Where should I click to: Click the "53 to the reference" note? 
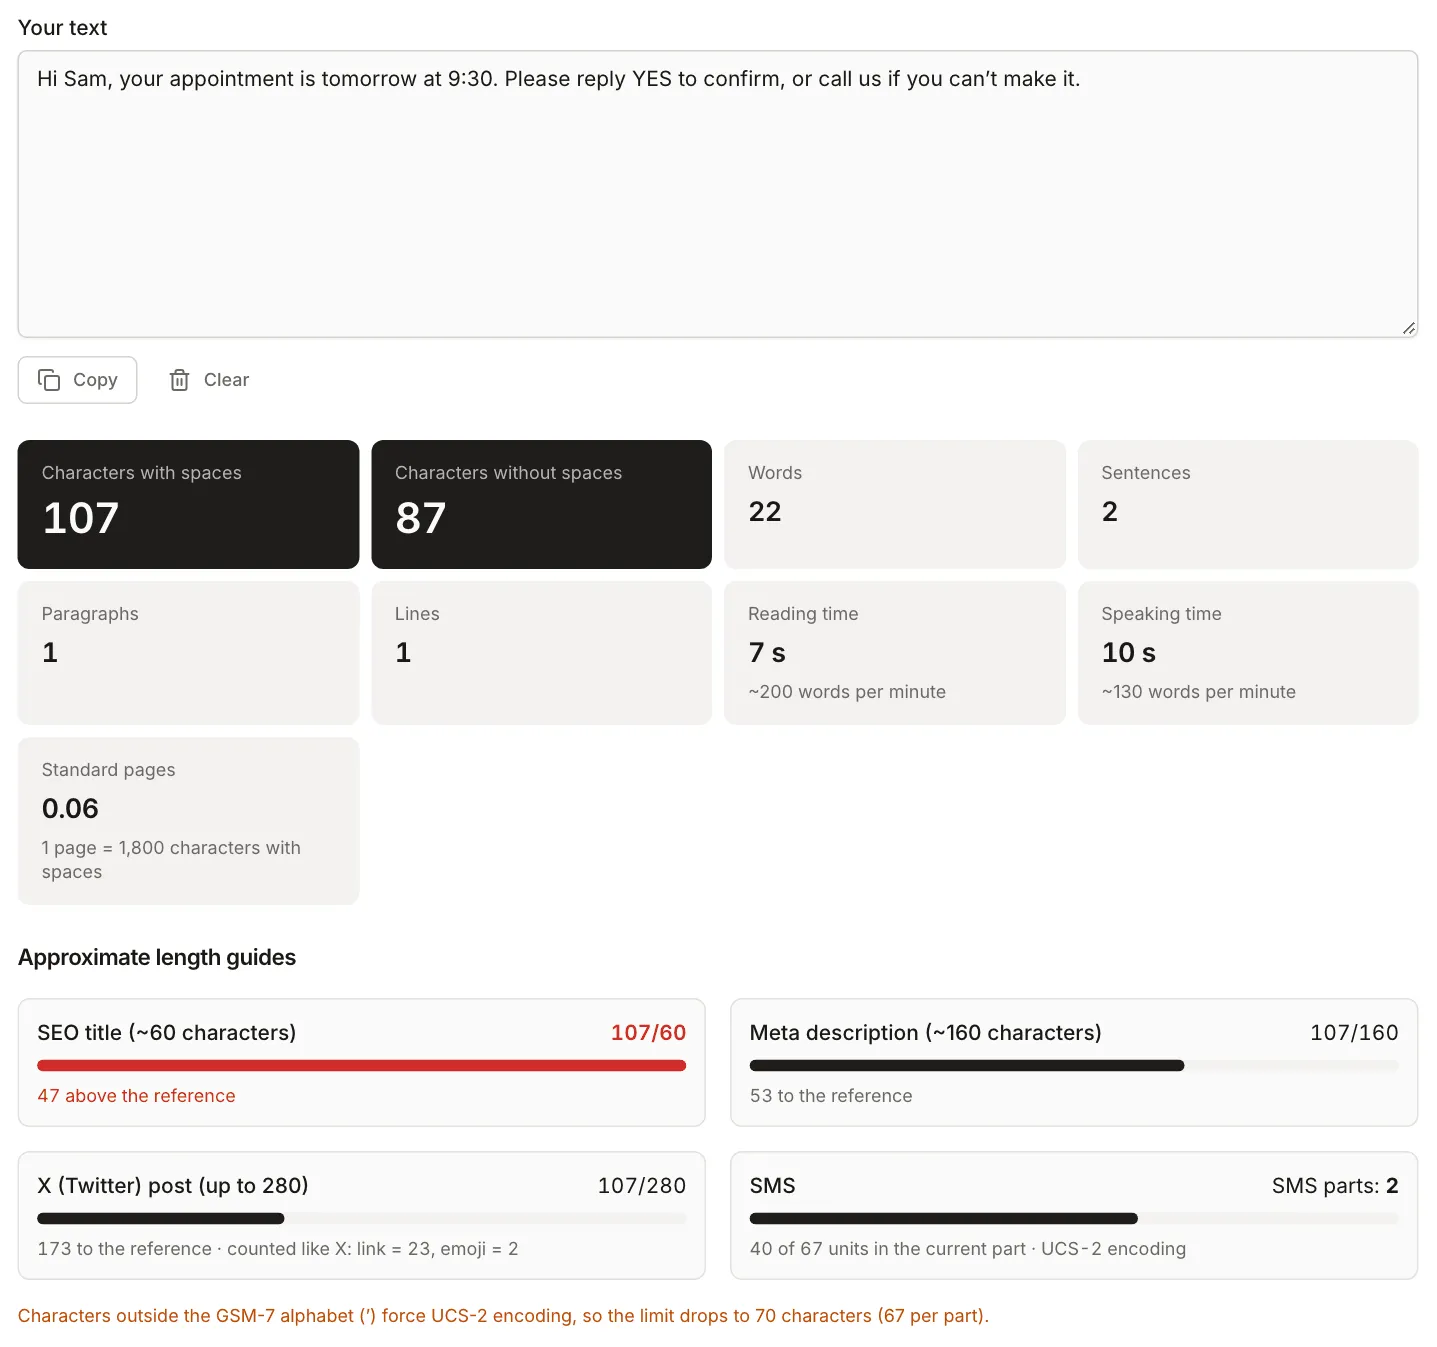[x=831, y=1096]
